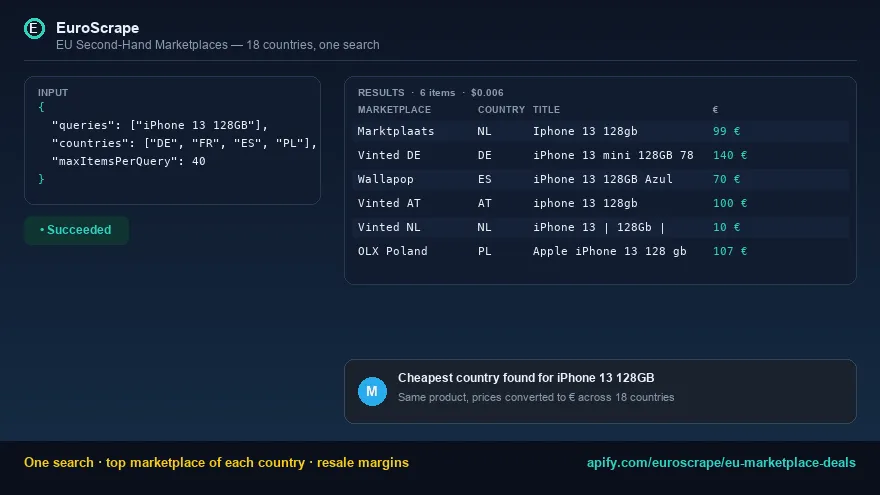Image resolution: width=880 pixels, height=495 pixels.
Task: Click the subtitle 'EU Second-Hand Marketplaces — 18 countries, one search'
Action: [218, 45]
